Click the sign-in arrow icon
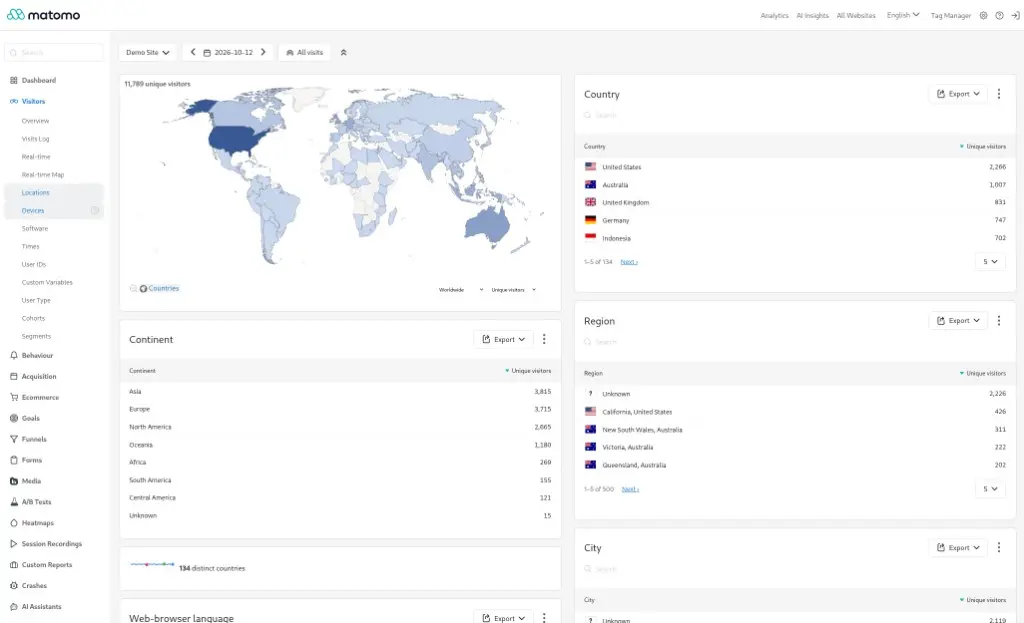Screen dimensions: 1024x623 pyautogui.click(x=1016, y=15)
